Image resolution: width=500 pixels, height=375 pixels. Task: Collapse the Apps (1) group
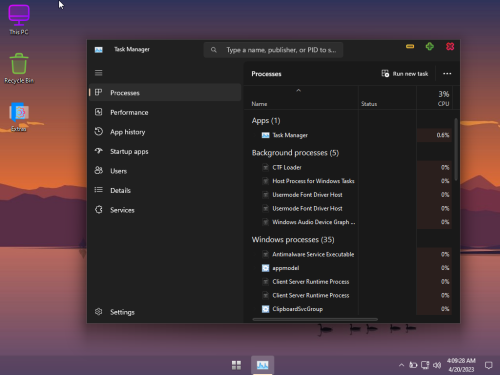pyautogui.click(x=266, y=121)
